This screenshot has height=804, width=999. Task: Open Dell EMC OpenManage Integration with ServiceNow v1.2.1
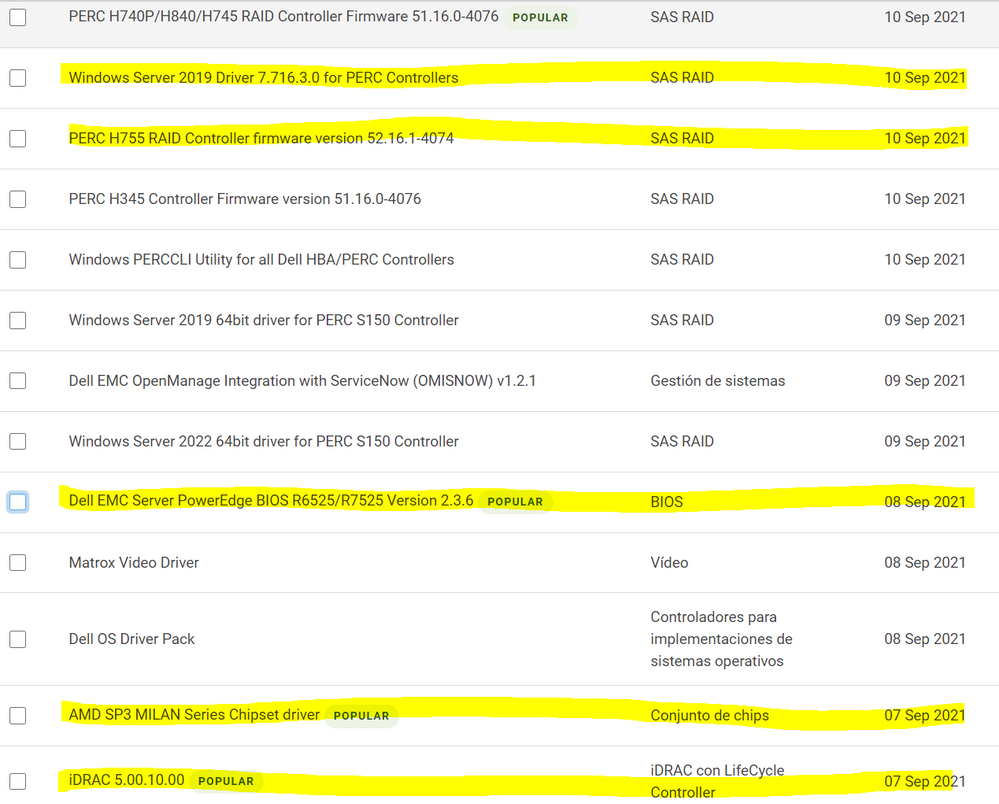302,380
